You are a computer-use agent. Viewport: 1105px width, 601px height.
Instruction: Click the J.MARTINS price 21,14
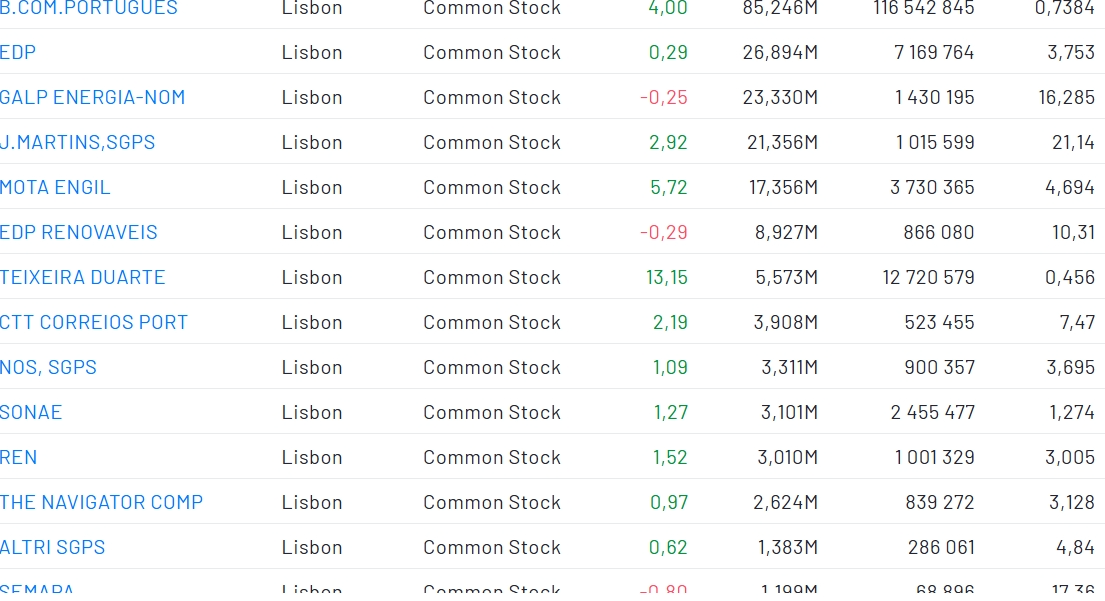tap(1073, 142)
